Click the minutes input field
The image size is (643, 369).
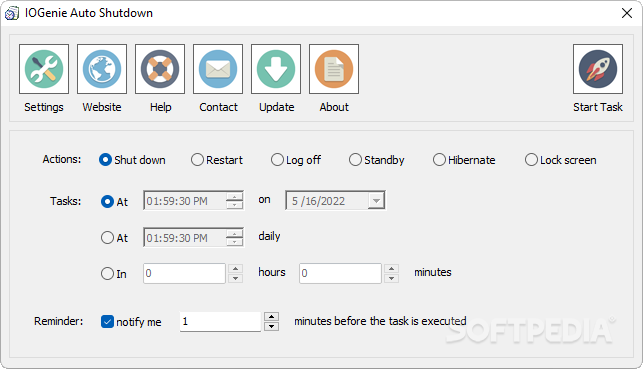click(x=340, y=273)
